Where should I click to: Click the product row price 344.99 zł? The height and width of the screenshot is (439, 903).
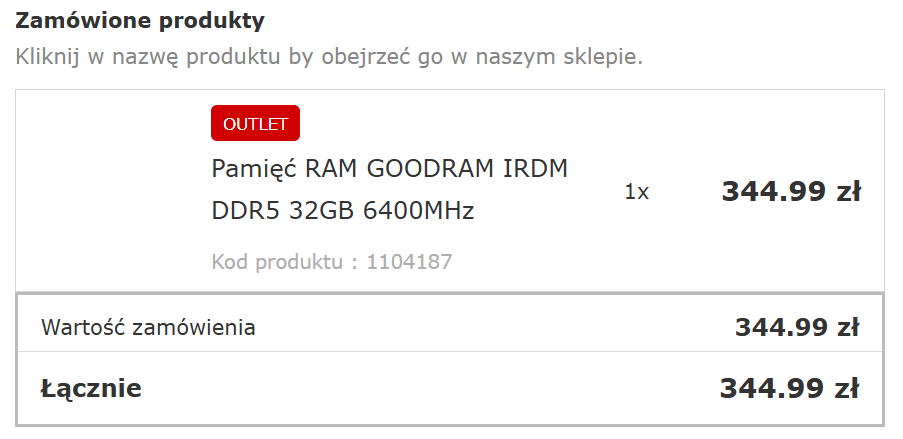(791, 191)
